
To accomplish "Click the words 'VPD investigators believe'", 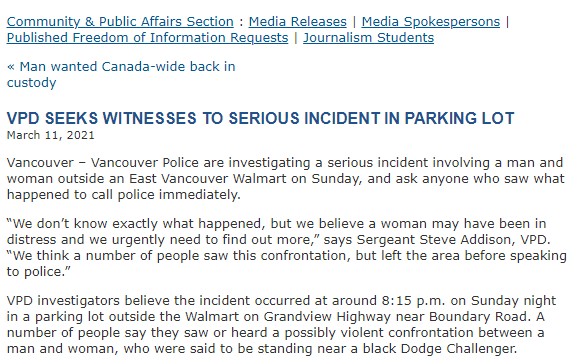I will 88,301.
